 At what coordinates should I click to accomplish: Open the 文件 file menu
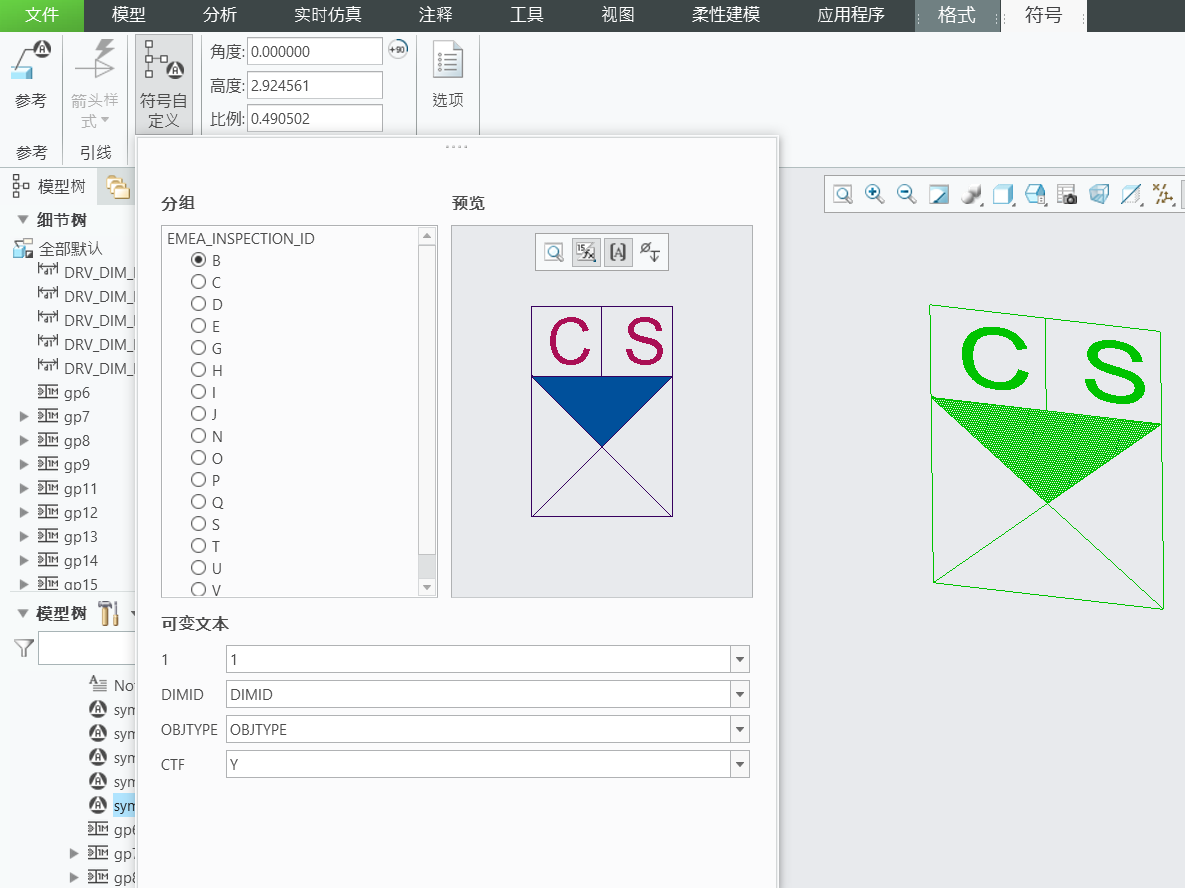42,15
